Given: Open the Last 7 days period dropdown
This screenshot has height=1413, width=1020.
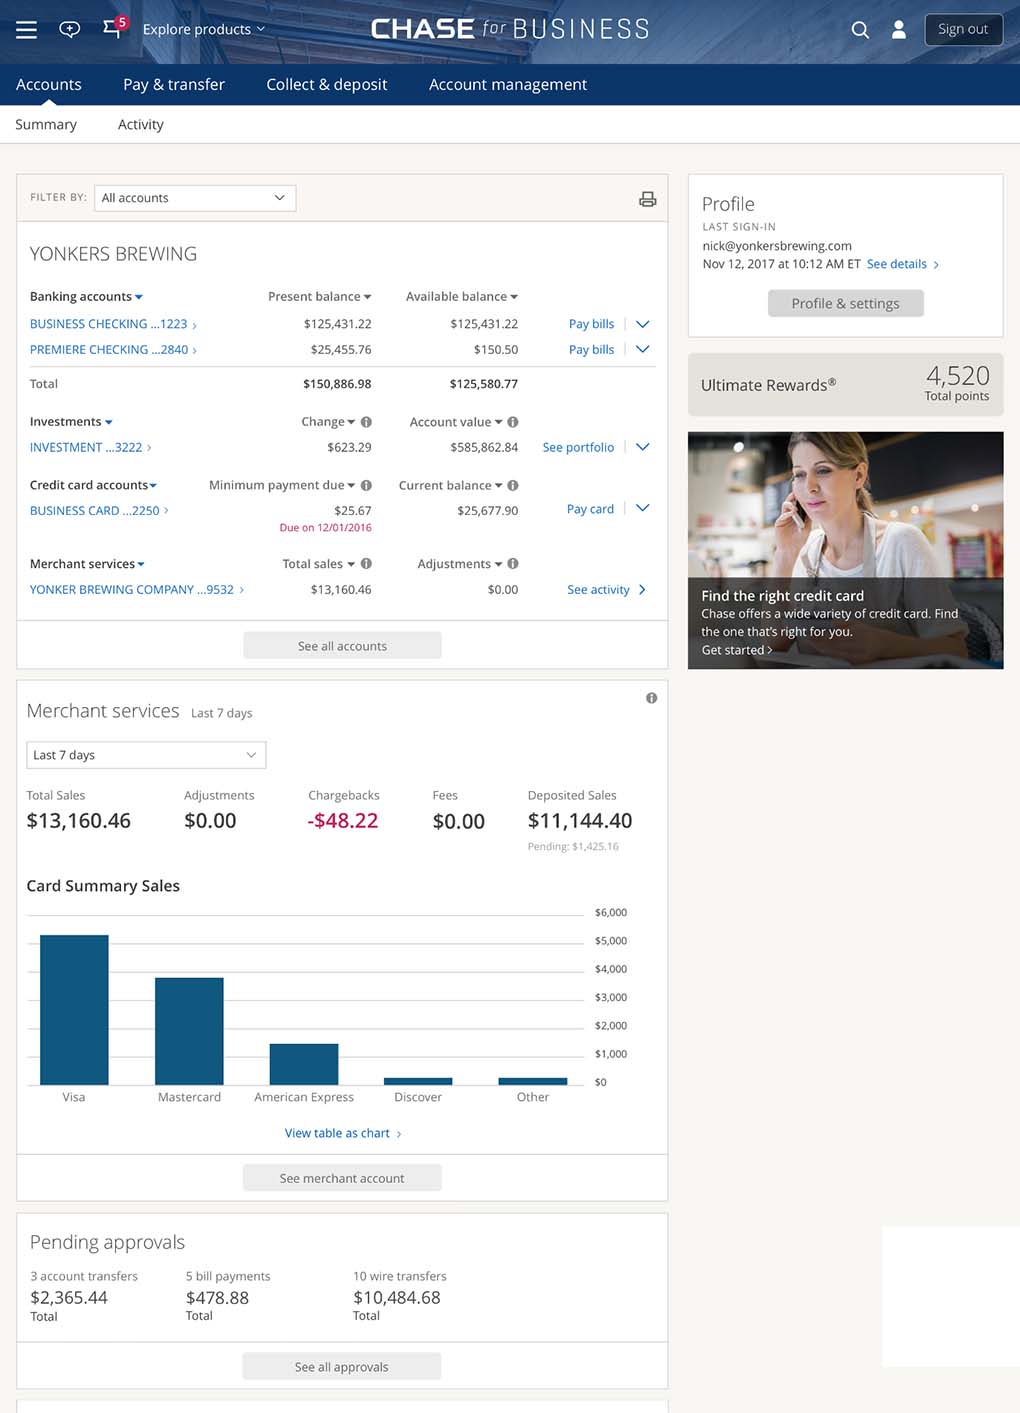Looking at the screenshot, I should [146, 755].
